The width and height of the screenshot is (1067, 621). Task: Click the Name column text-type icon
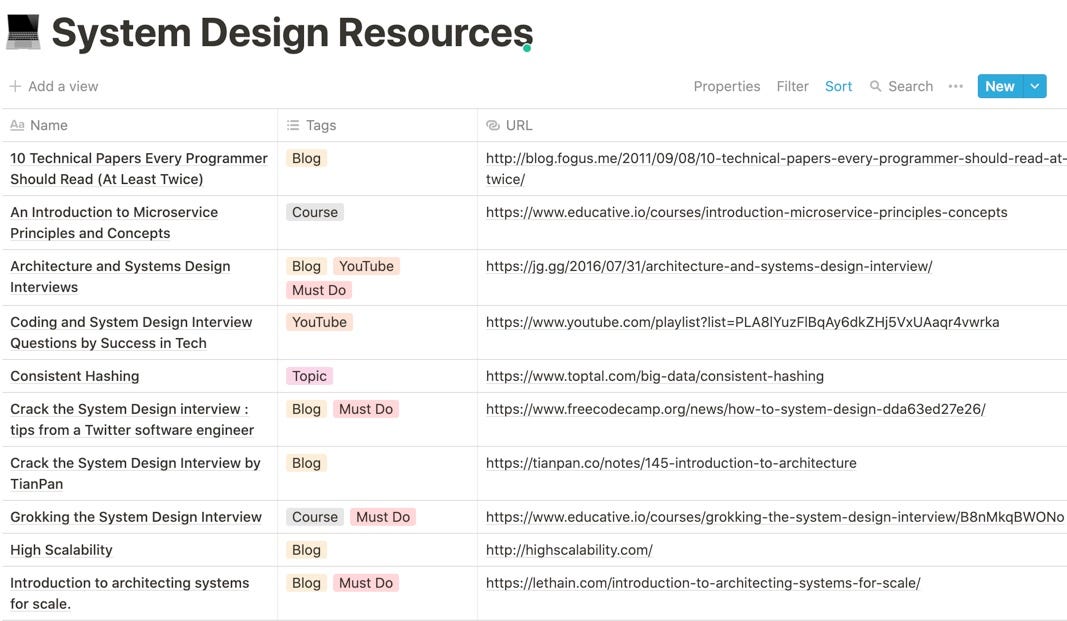(17, 125)
